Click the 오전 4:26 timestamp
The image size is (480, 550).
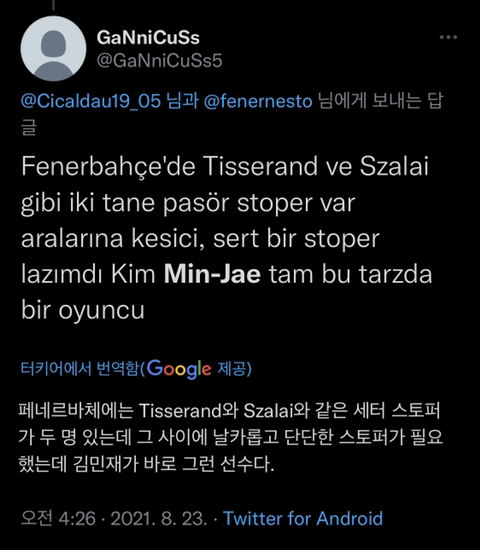(58, 518)
